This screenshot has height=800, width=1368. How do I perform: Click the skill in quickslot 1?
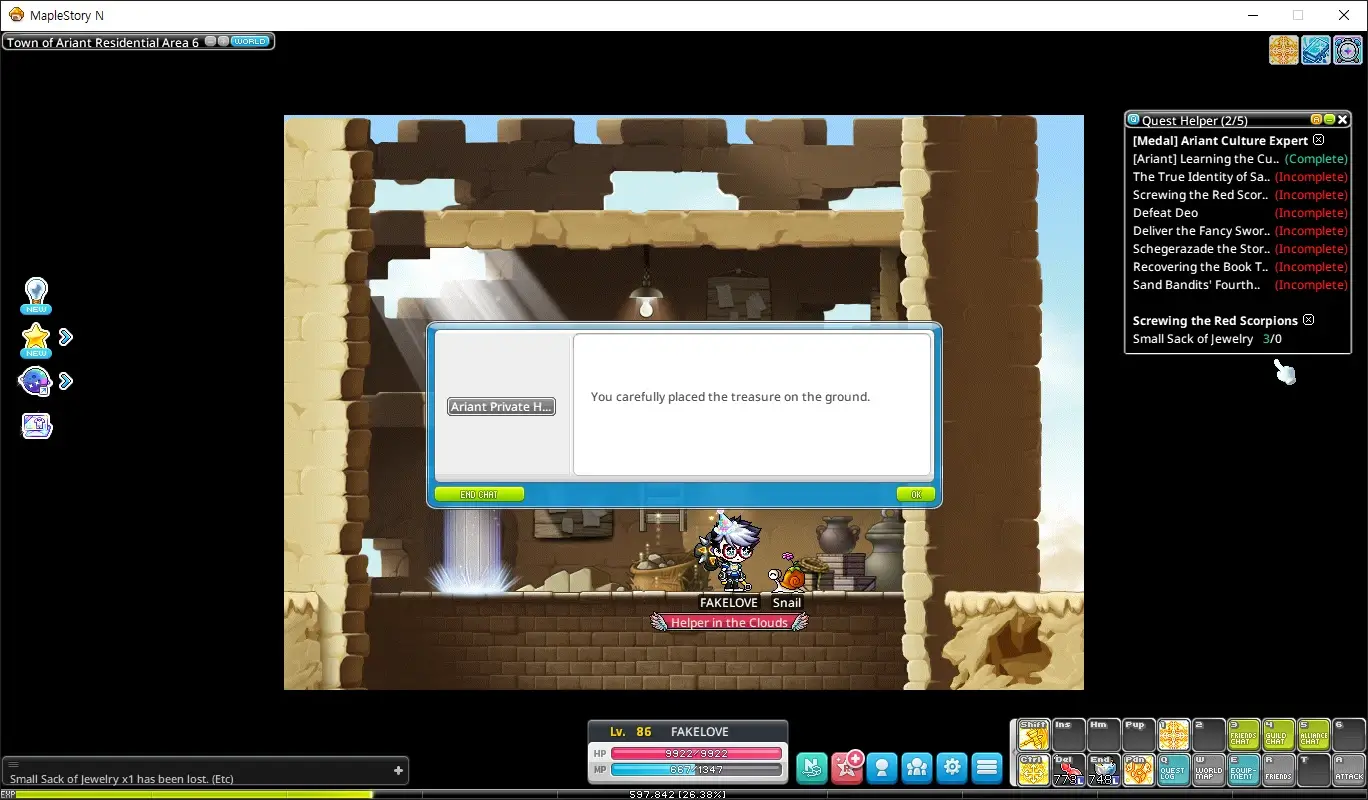pyautogui.click(x=1174, y=735)
